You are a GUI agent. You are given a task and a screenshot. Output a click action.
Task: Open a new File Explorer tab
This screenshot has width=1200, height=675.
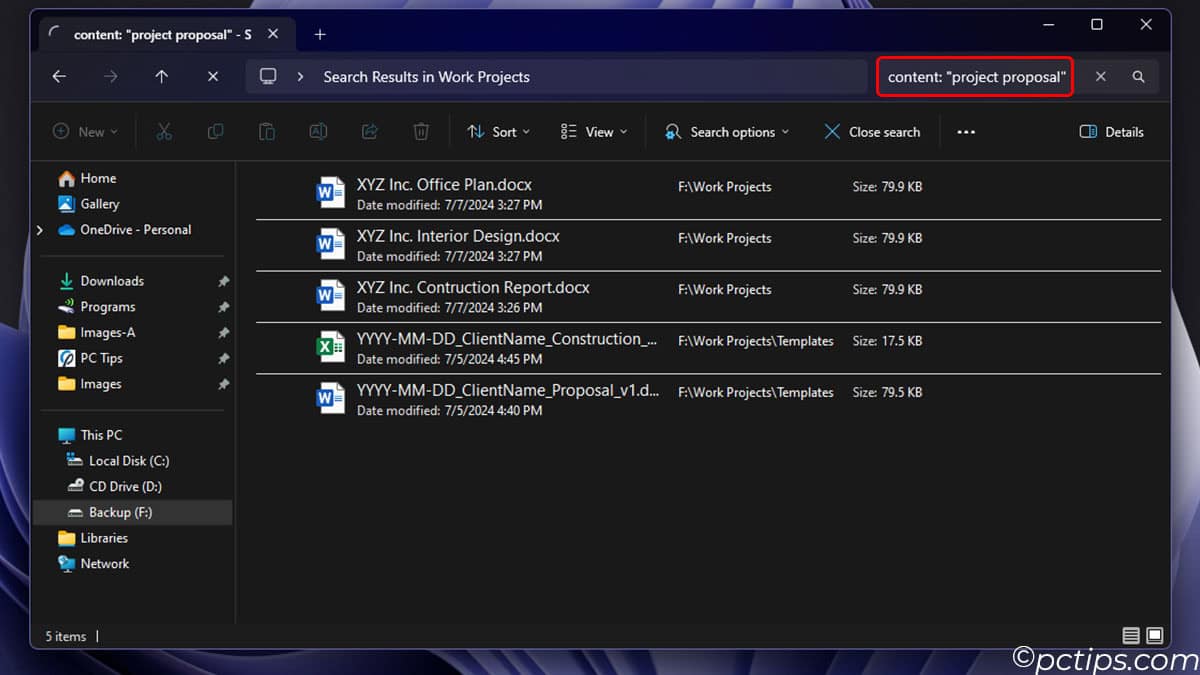319,33
